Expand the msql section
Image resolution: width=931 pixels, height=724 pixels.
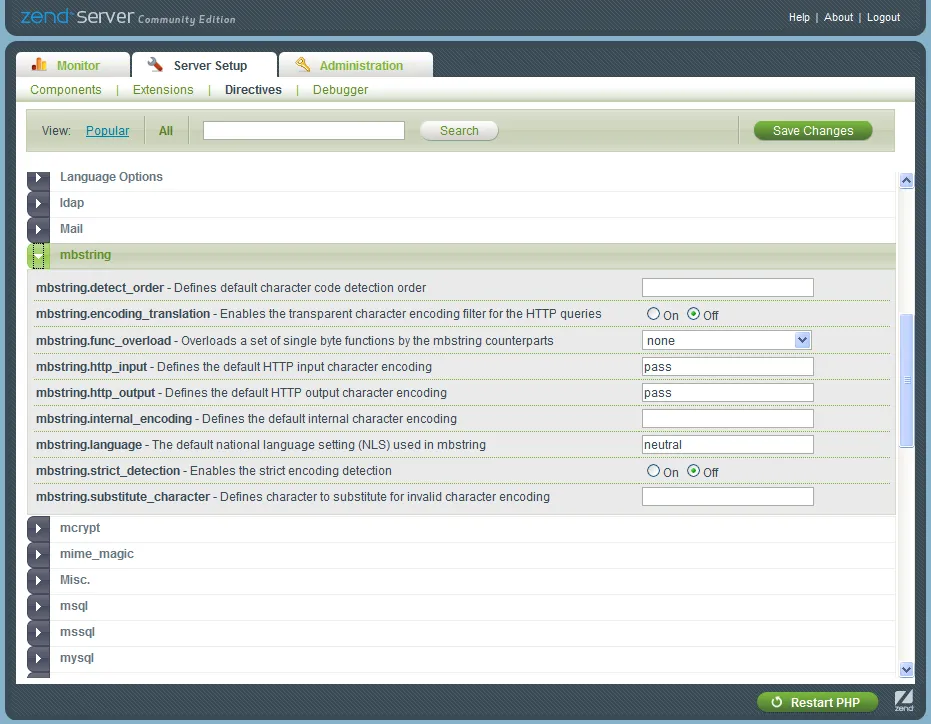click(39, 606)
